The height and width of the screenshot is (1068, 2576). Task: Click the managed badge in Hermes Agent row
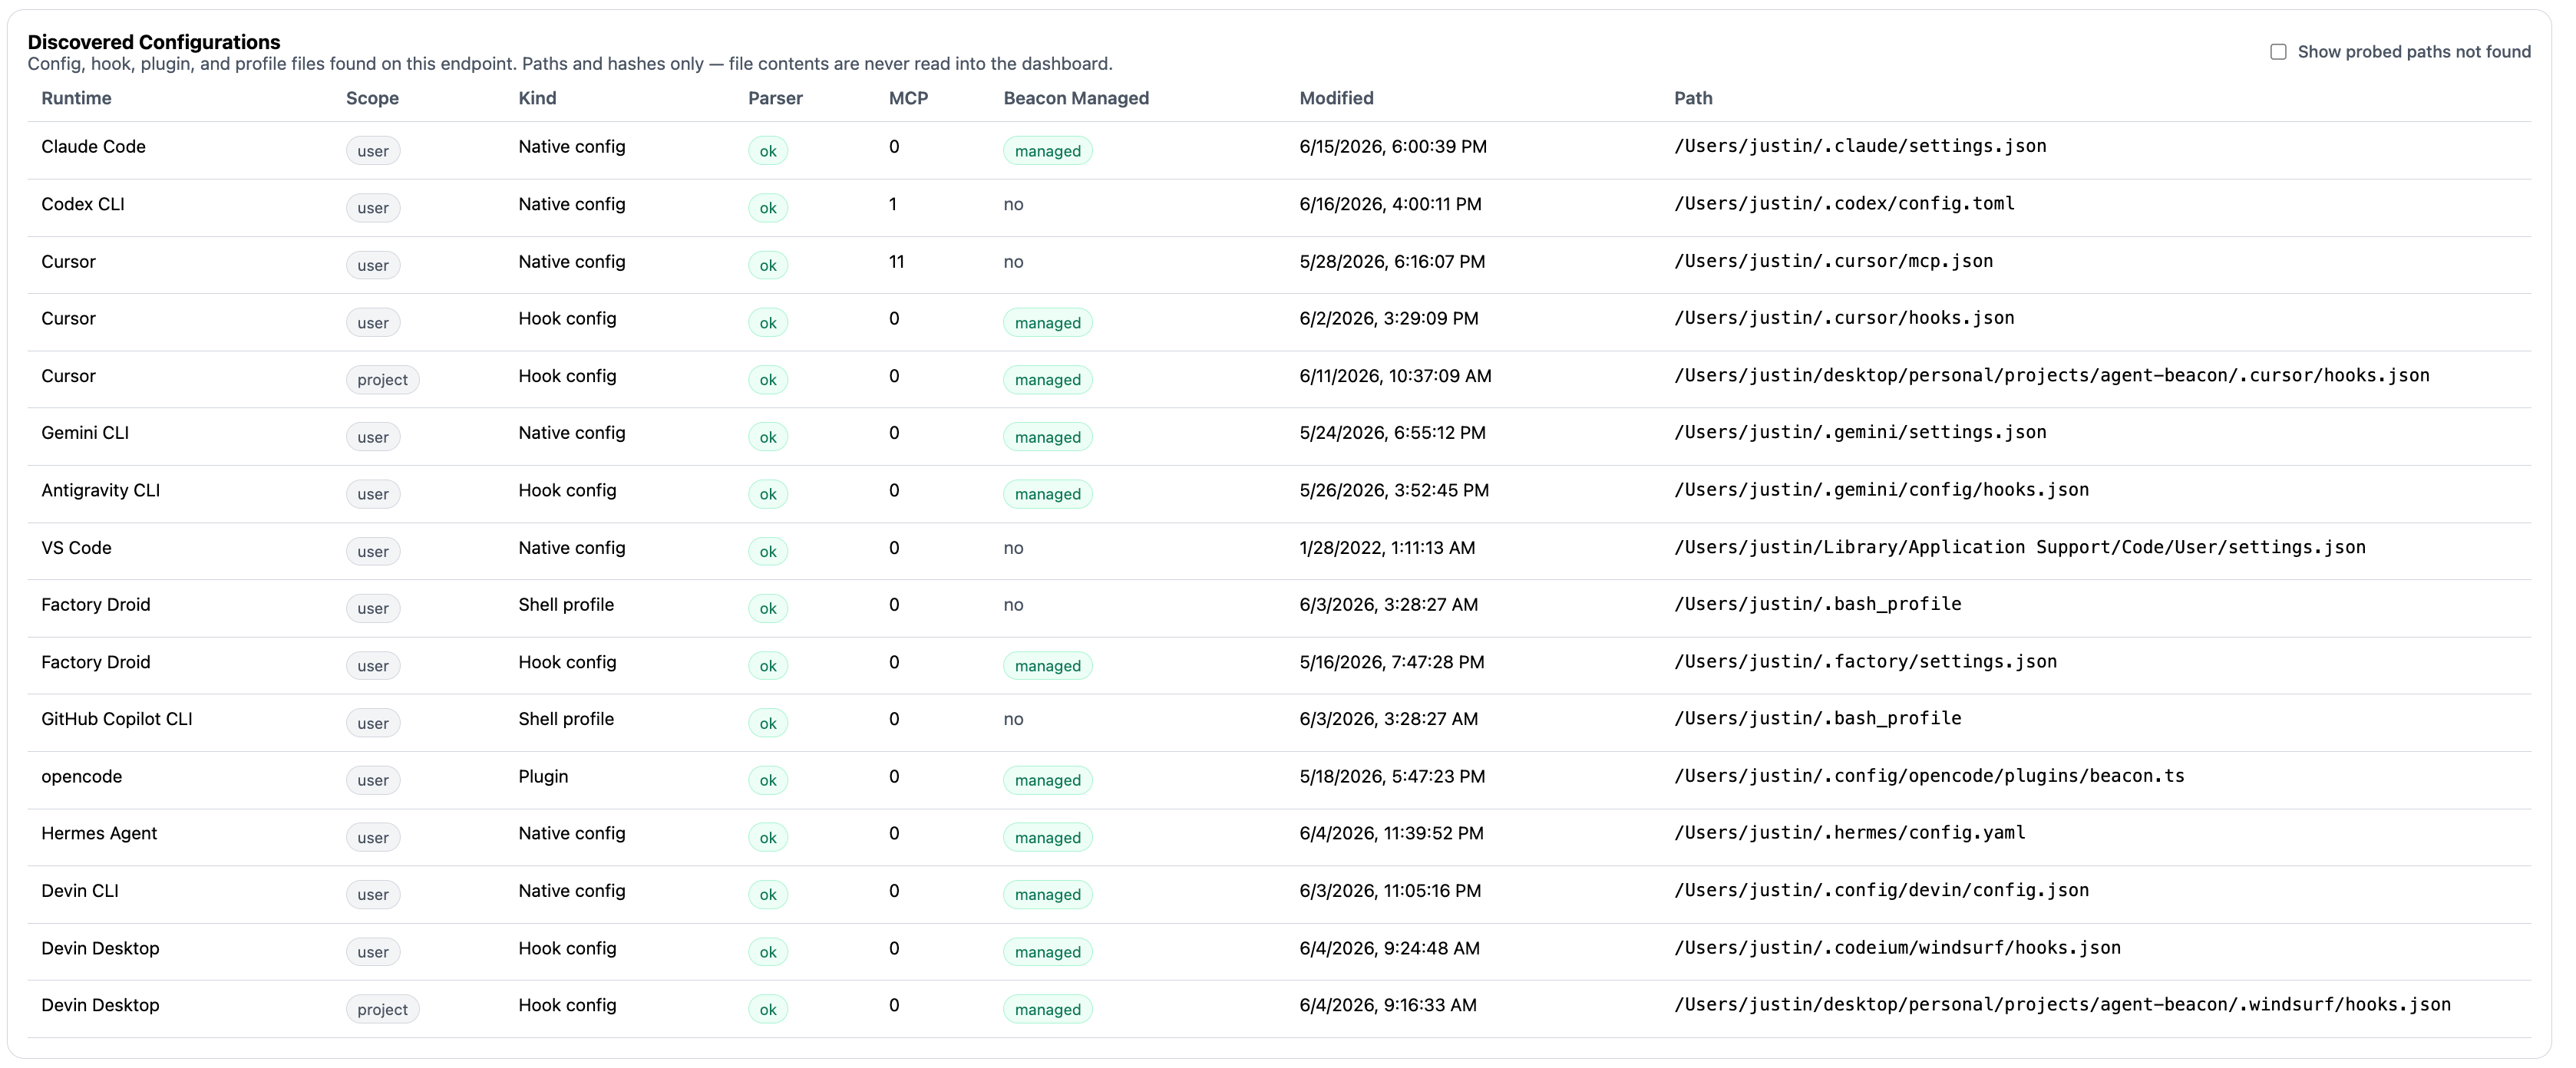(x=1047, y=838)
